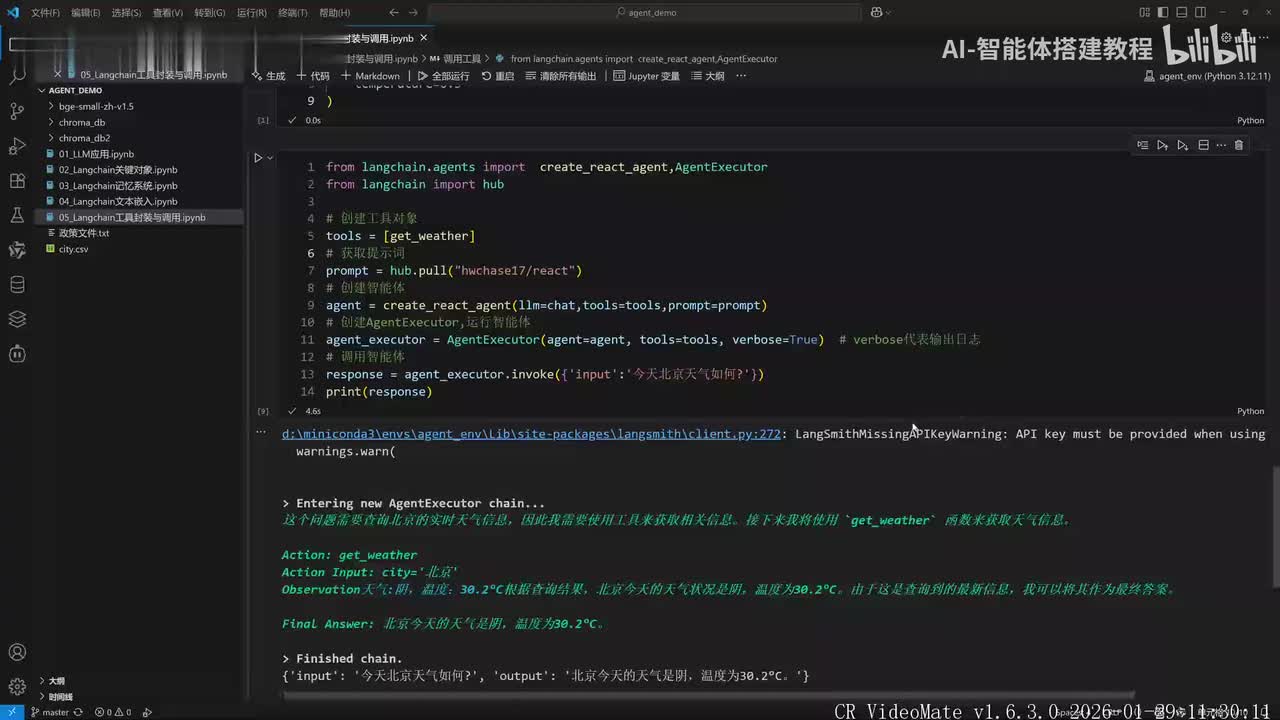This screenshot has width=1280, height=720.
Task: Add a Markdown cell
Action: click(370, 76)
